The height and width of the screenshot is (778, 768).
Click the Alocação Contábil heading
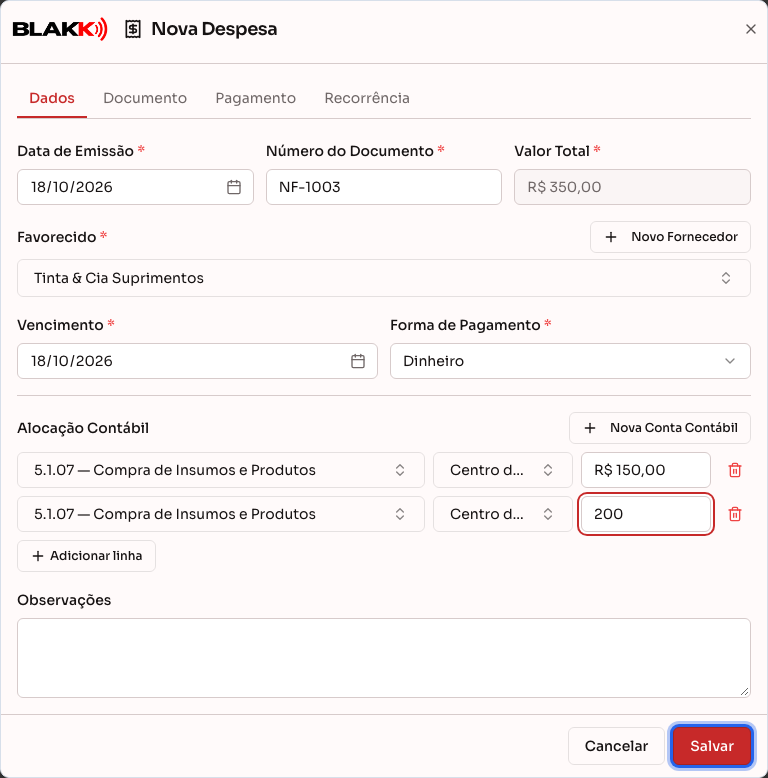(x=83, y=428)
